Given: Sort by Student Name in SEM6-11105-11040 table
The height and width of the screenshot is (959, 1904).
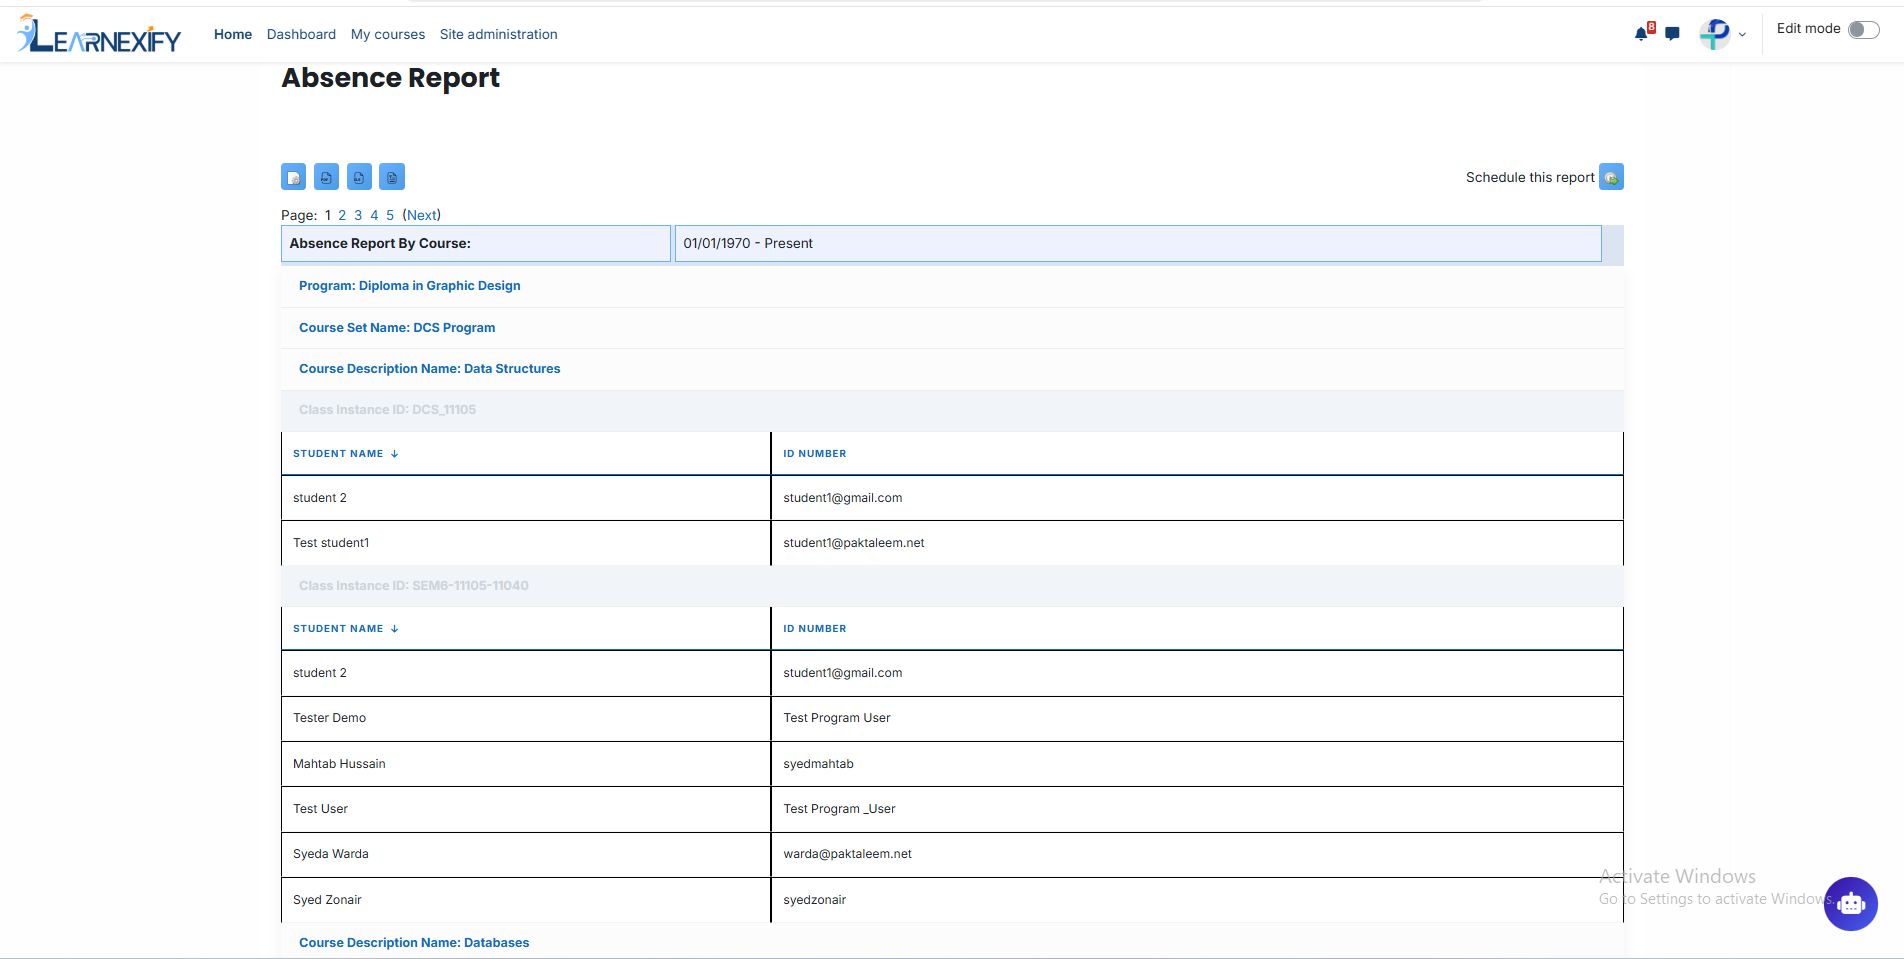Looking at the screenshot, I should (x=345, y=629).
